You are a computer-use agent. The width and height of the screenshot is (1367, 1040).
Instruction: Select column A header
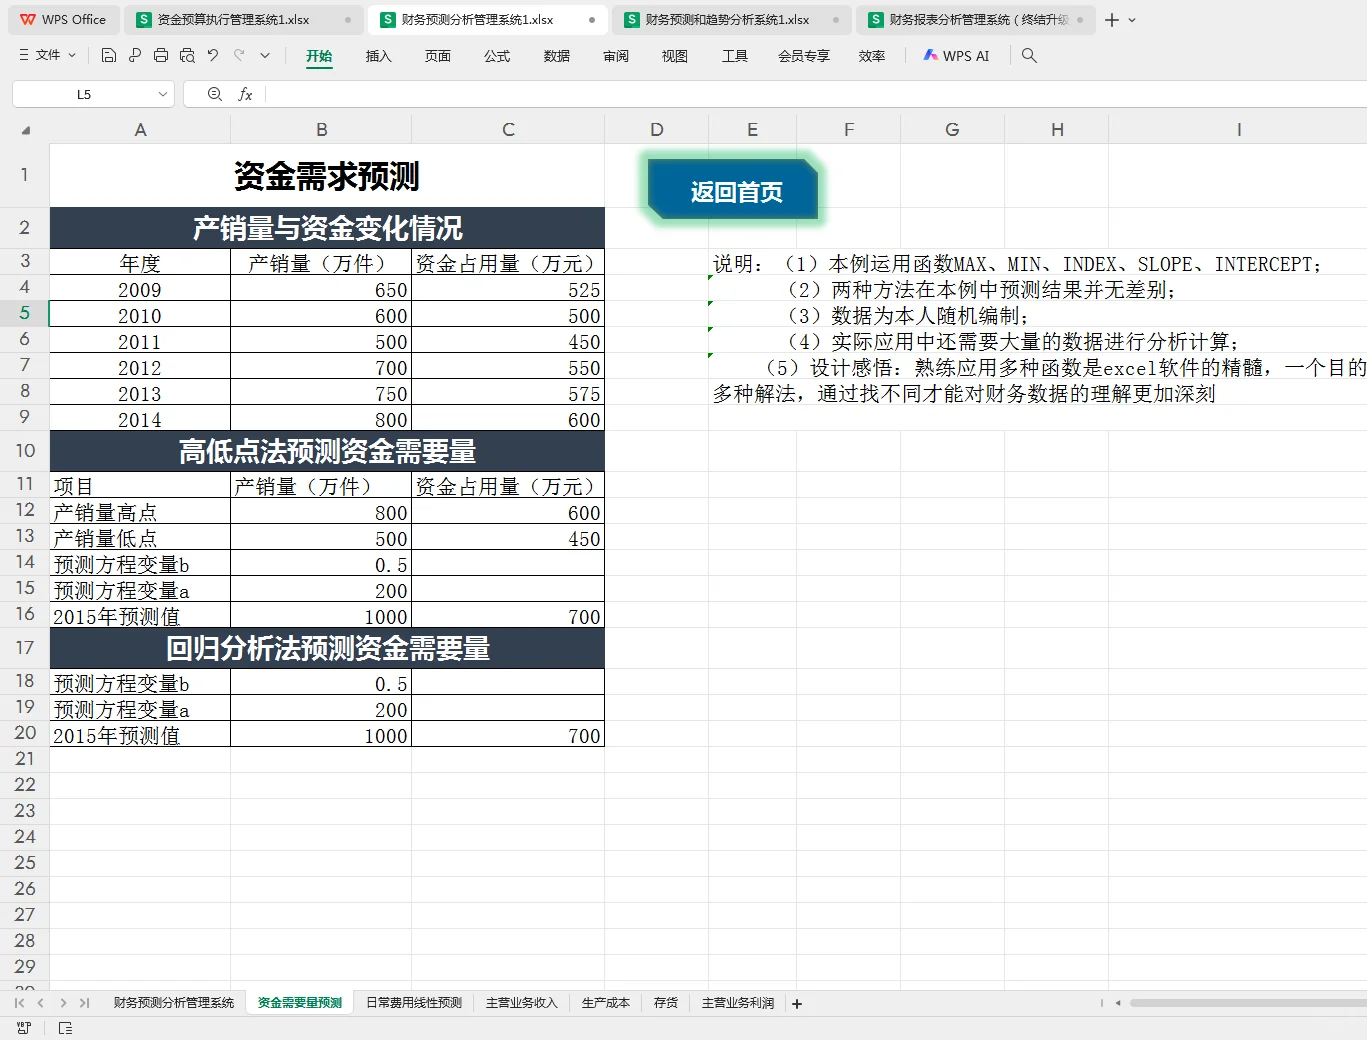[140, 129]
